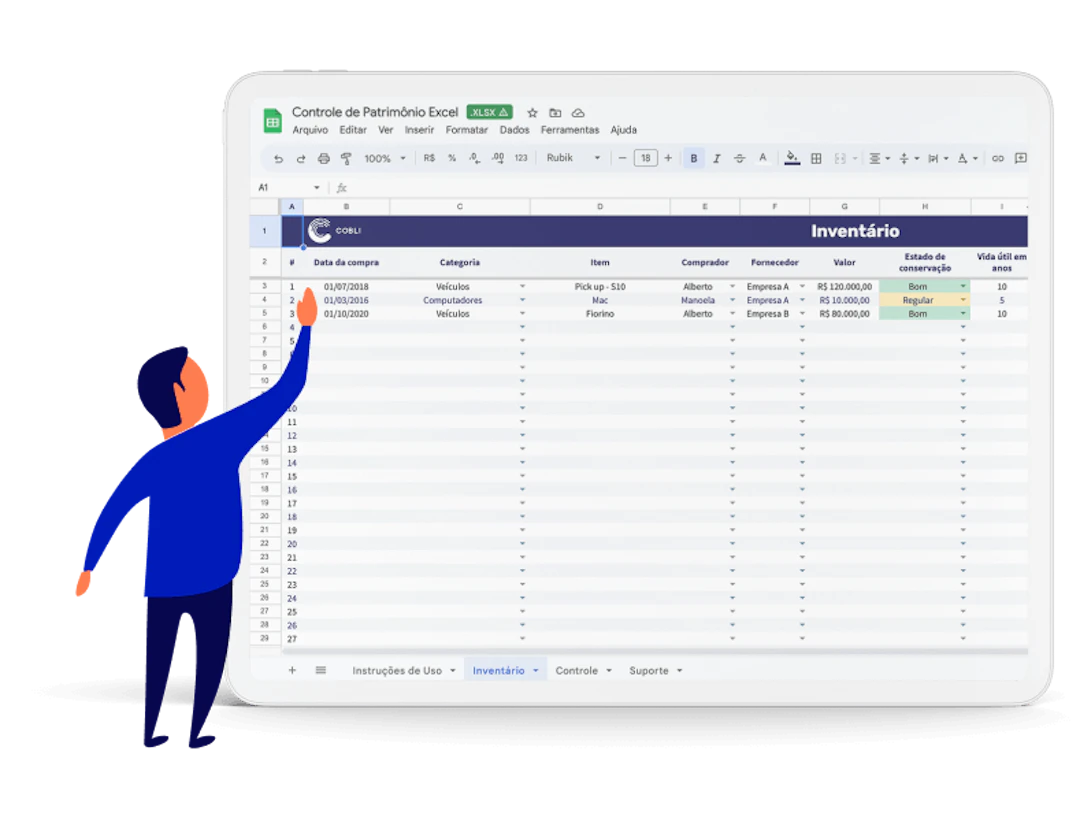Open Empresa B fornecedor dropdown arrow
The height and width of the screenshot is (821, 1080).
click(x=802, y=313)
